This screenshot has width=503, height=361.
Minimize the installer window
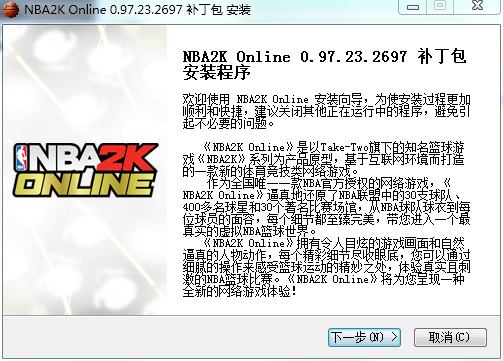[413, 7]
